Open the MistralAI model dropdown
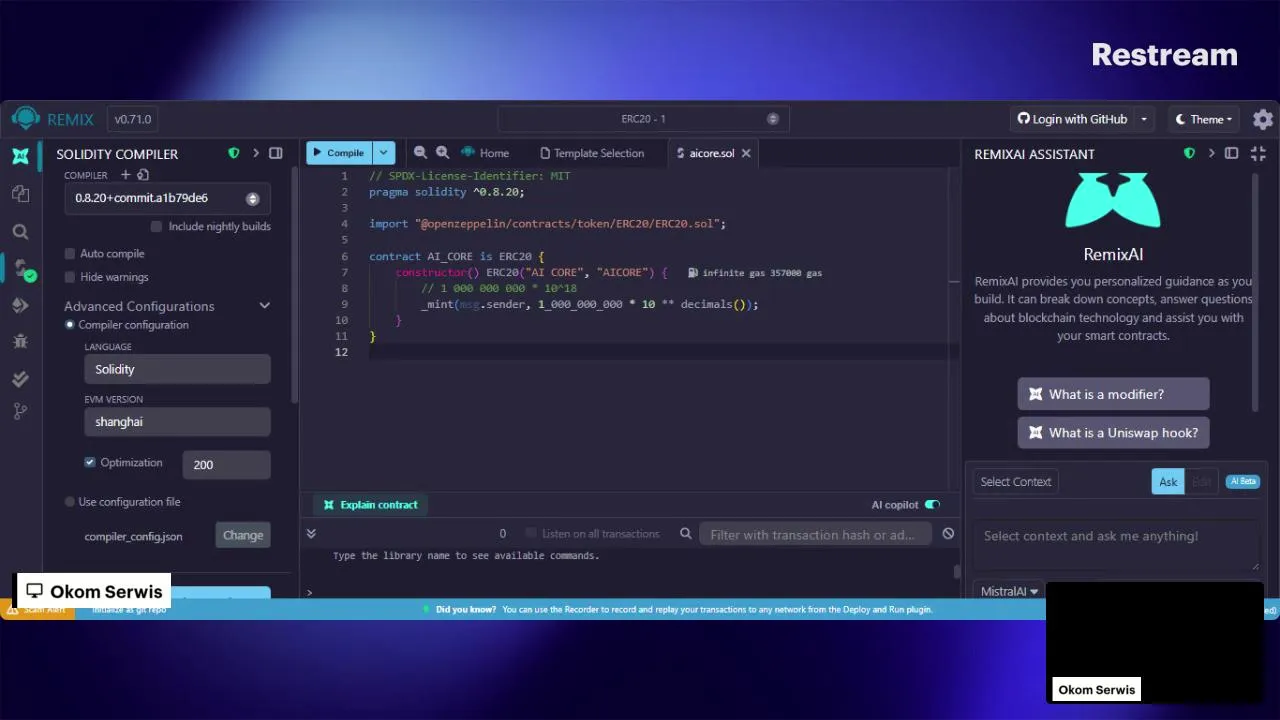Viewport: 1280px width, 720px height. [x=1009, y=591]
